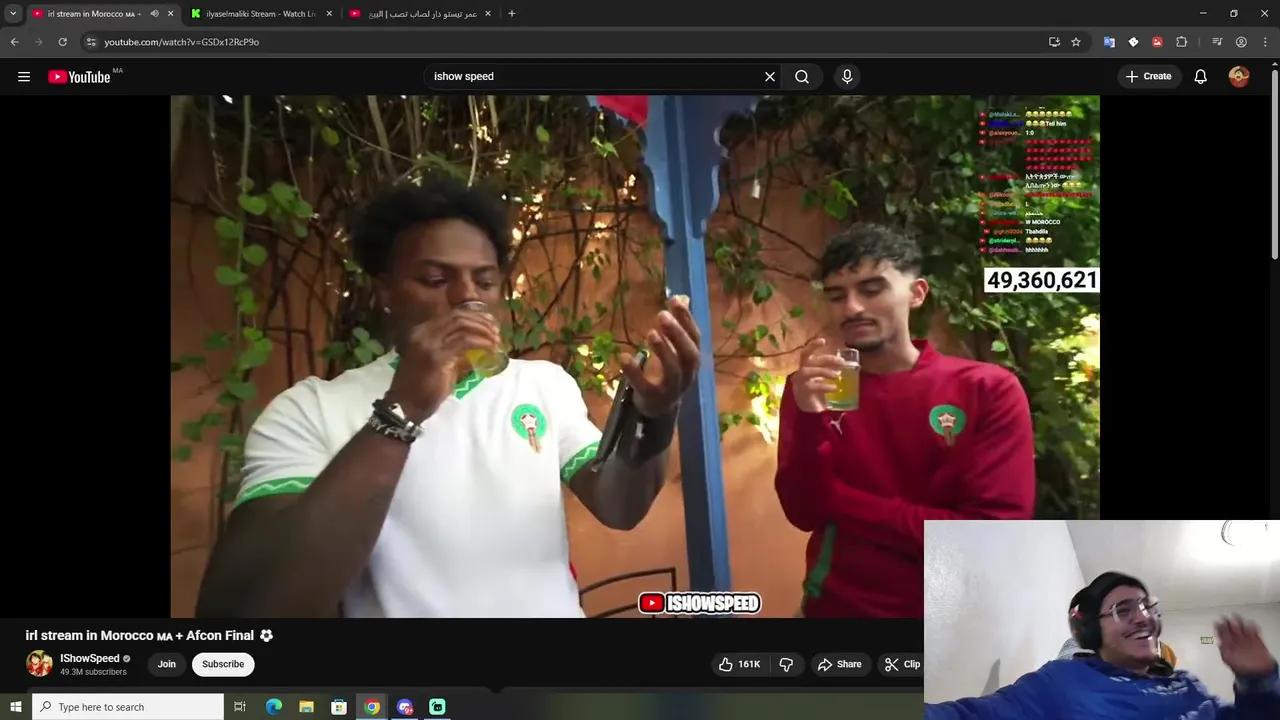Open Task View on taskbar

[240, 707]
